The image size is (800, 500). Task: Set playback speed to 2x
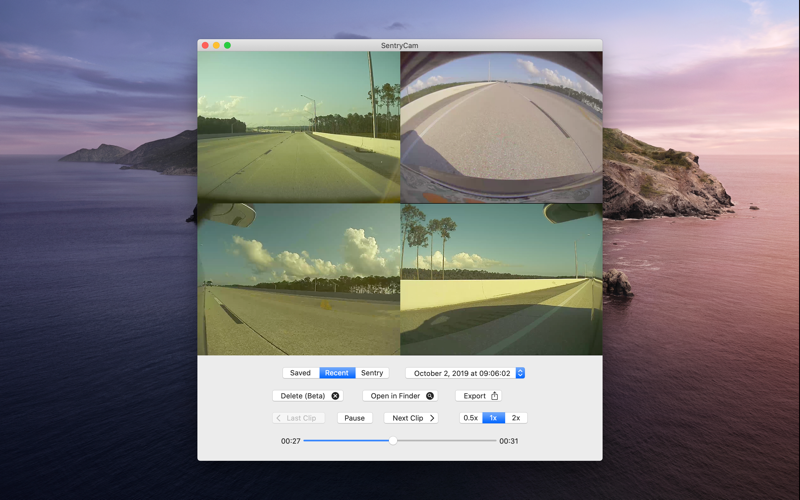click(516, 418)
